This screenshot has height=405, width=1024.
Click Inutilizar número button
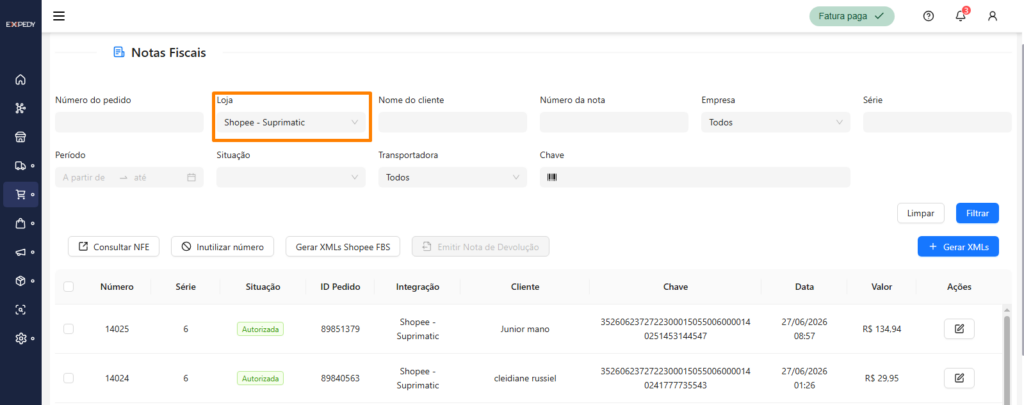tap(222, 247)
